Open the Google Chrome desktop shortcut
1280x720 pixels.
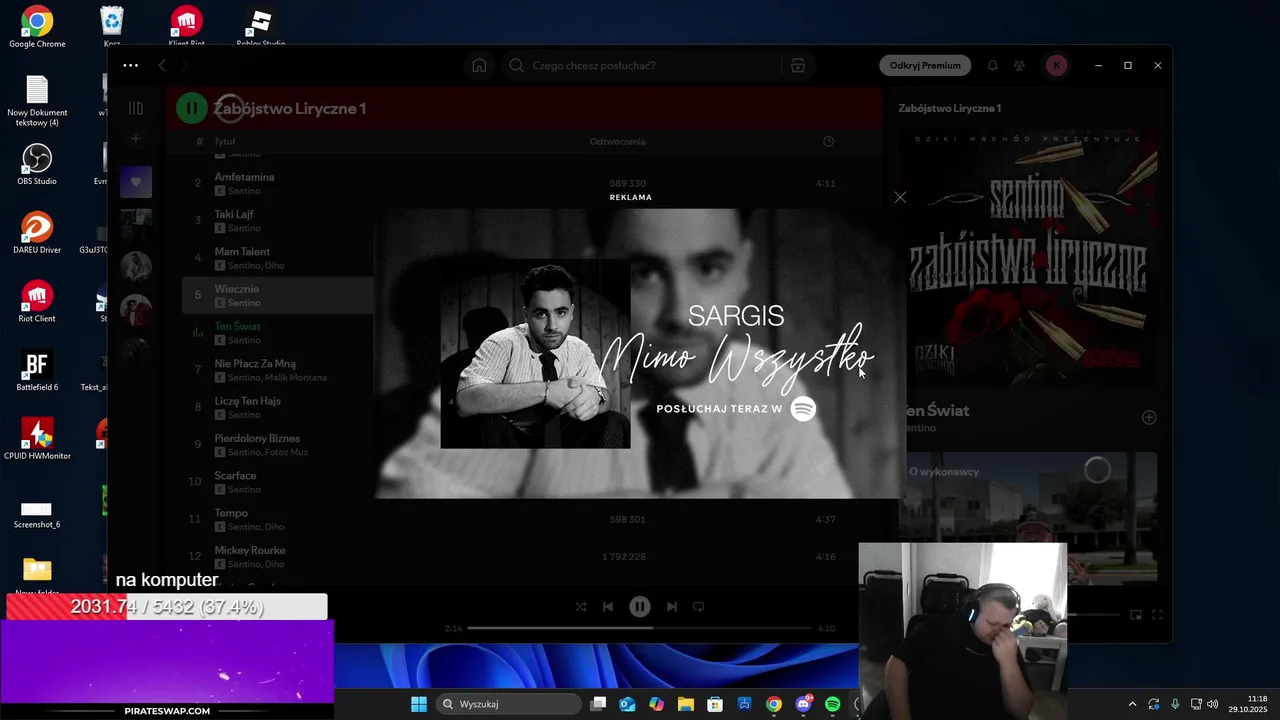tap(37, 27)
